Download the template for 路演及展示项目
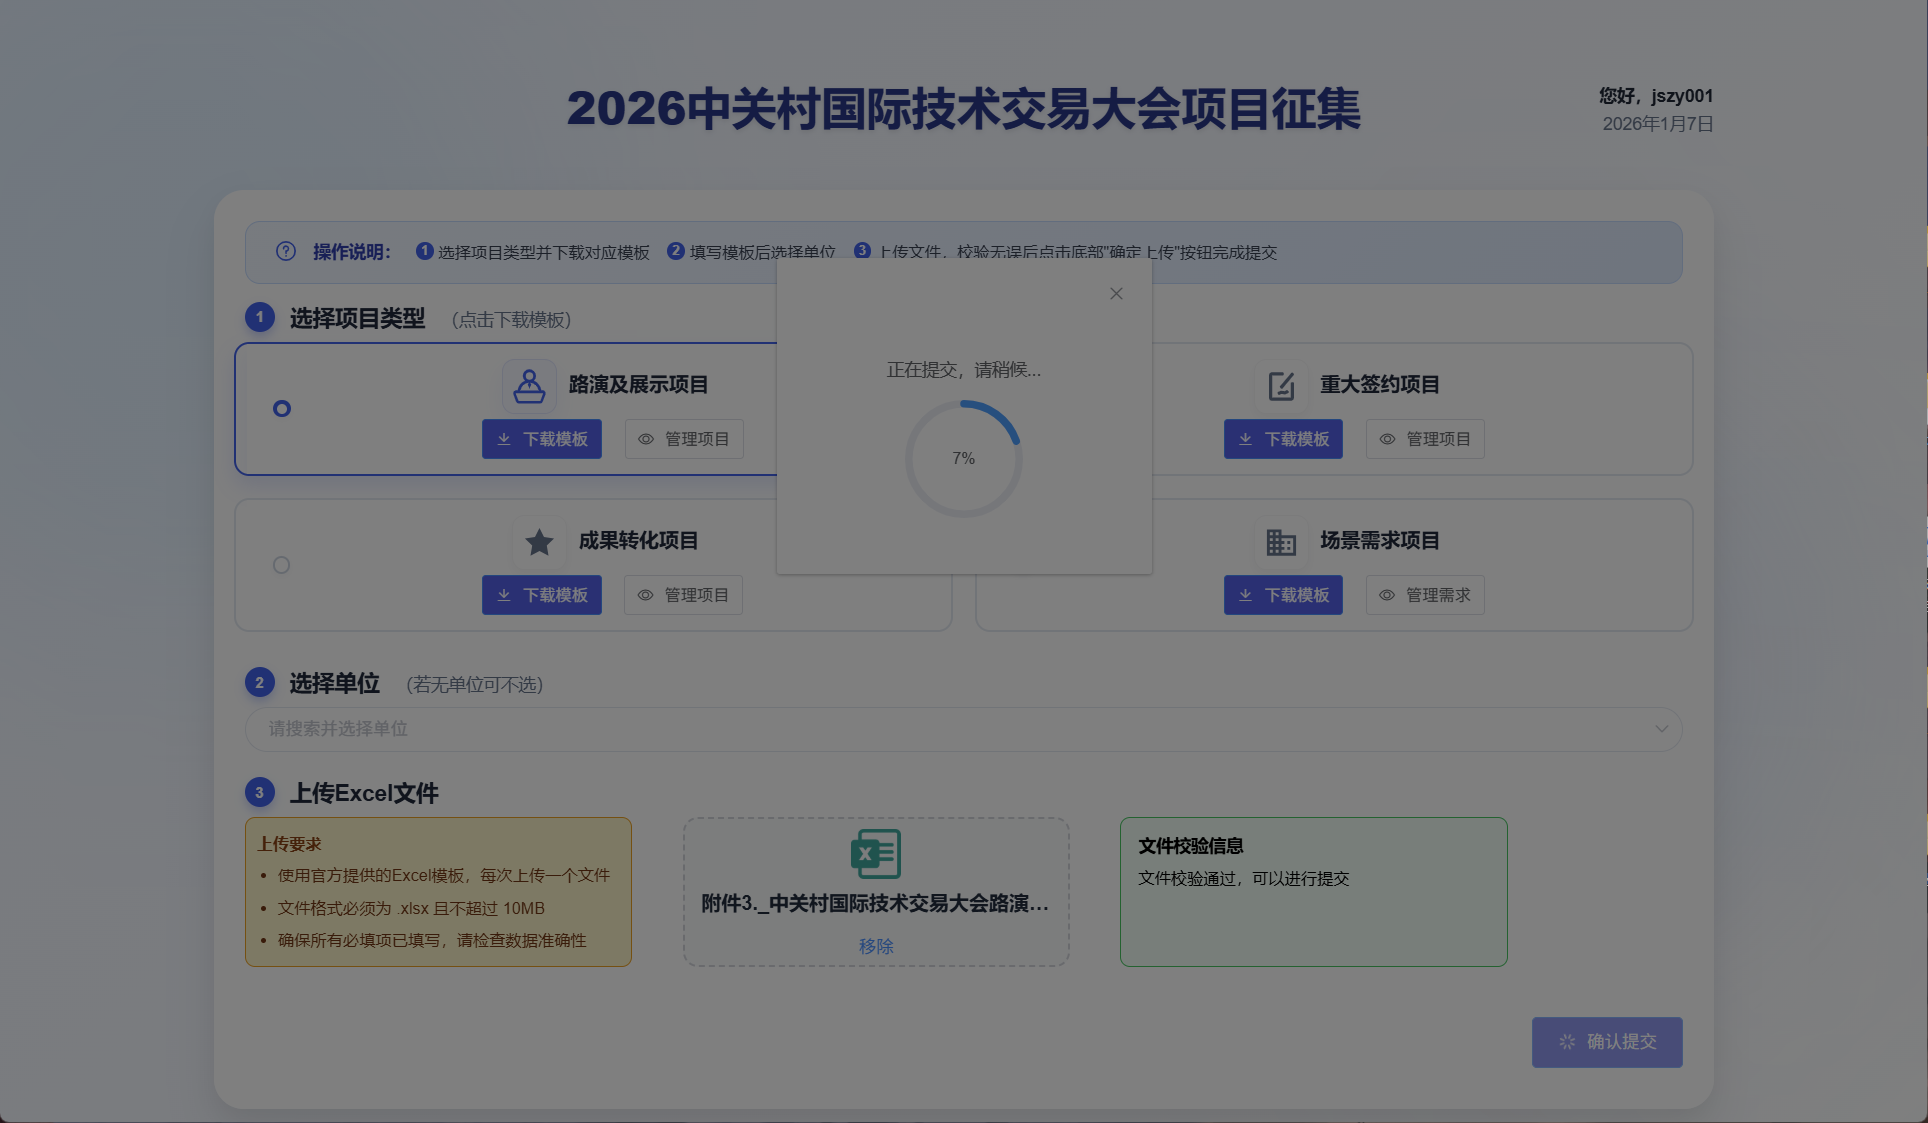Image resolution: width=1928 pixels, height=1123 pixels. click(x=542, y=439)
